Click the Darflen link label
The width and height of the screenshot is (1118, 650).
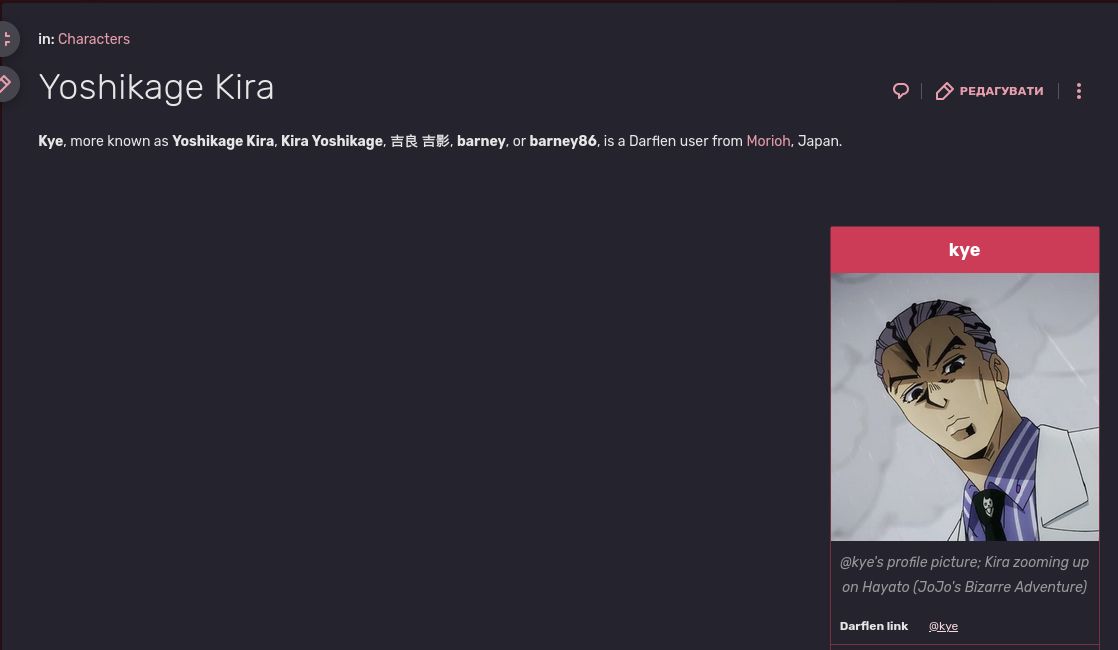coord(873,626)
